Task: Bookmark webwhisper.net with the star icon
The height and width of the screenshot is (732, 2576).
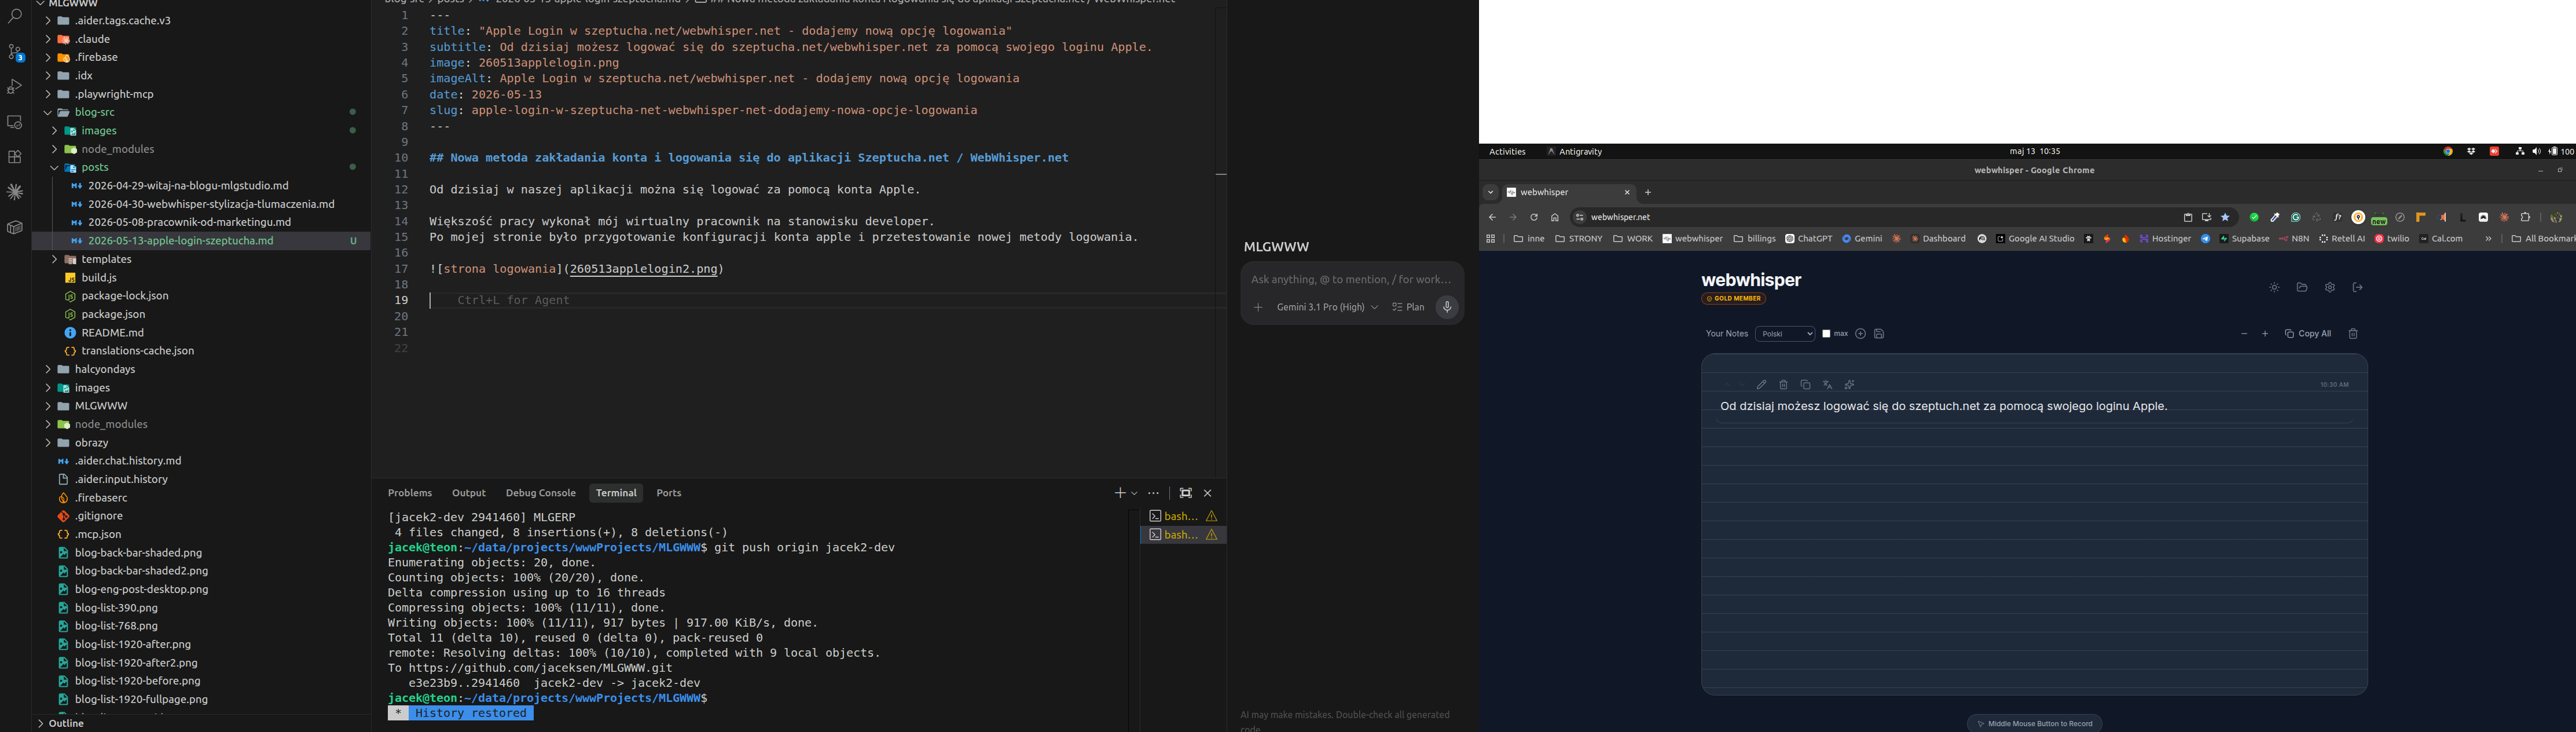Action: click(x=2225, y=218)
